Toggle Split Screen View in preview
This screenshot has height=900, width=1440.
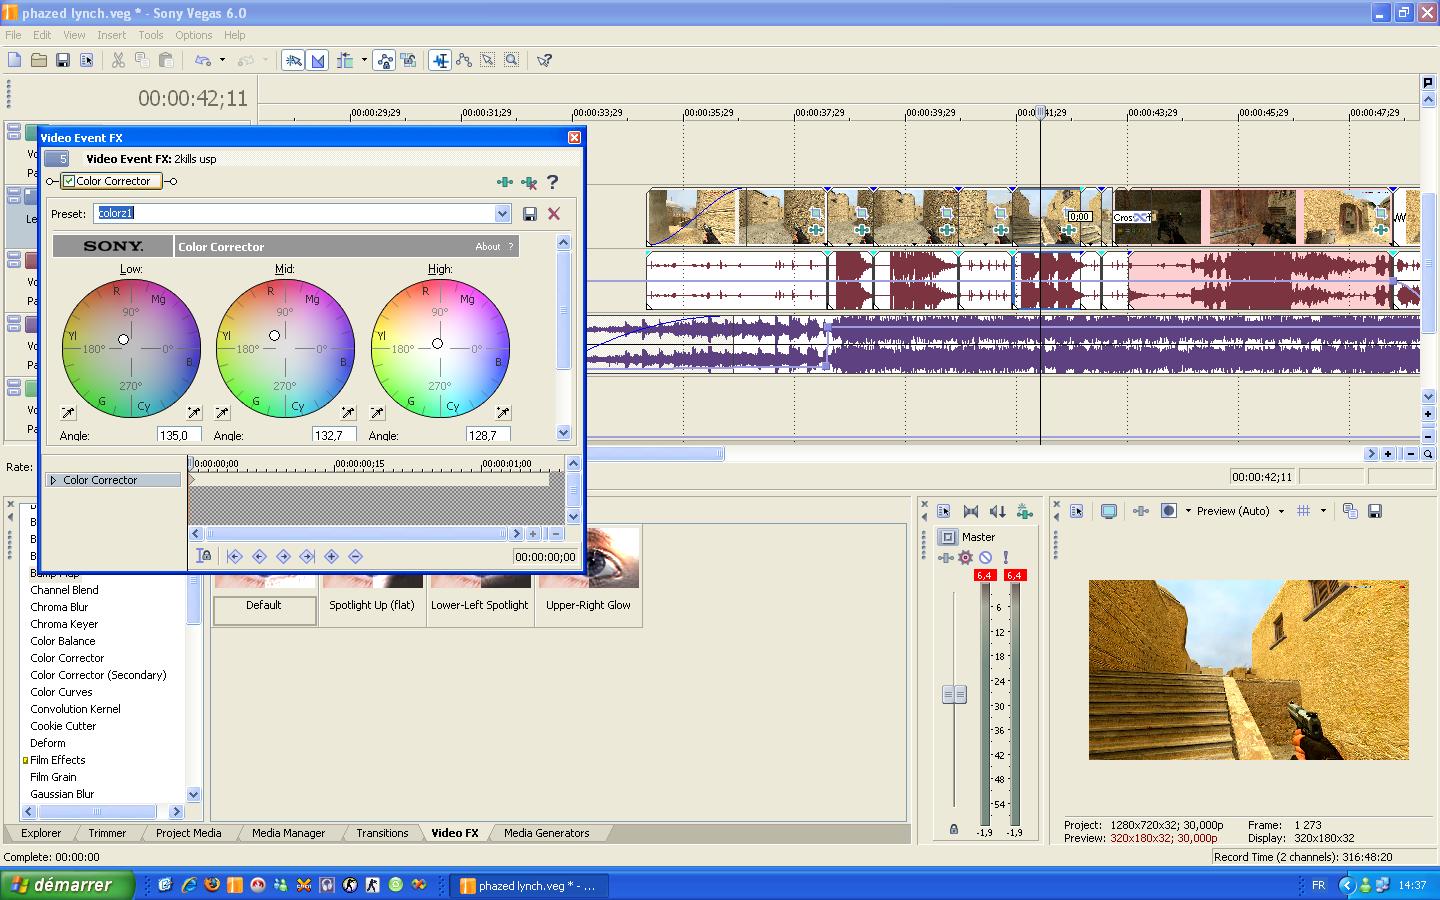1168,511
